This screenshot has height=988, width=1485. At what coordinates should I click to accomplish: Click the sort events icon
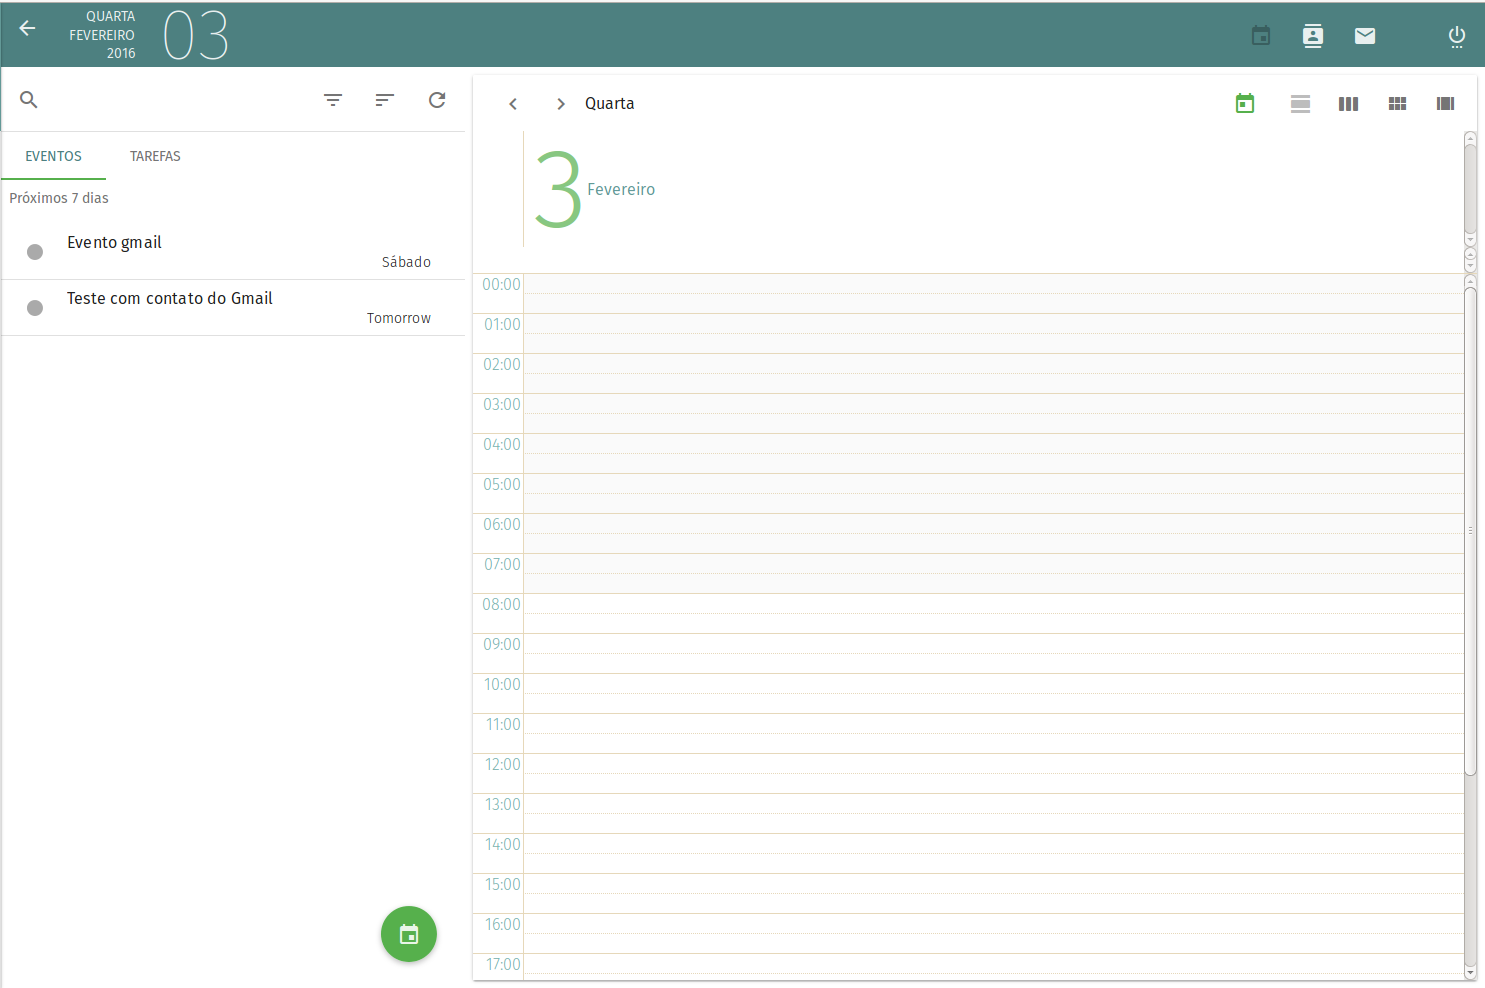point(385,100)
